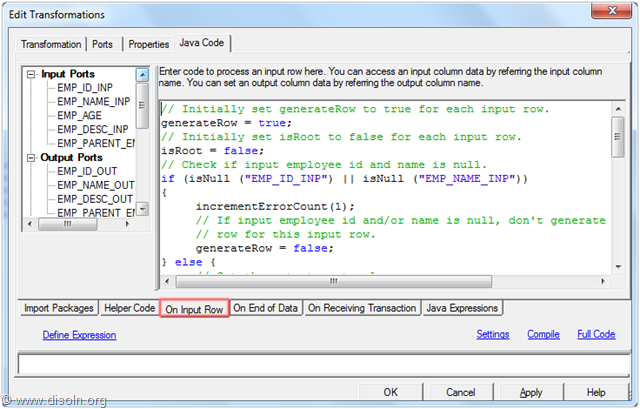
Task: Click the OK button
Action: tap(391, 392)
